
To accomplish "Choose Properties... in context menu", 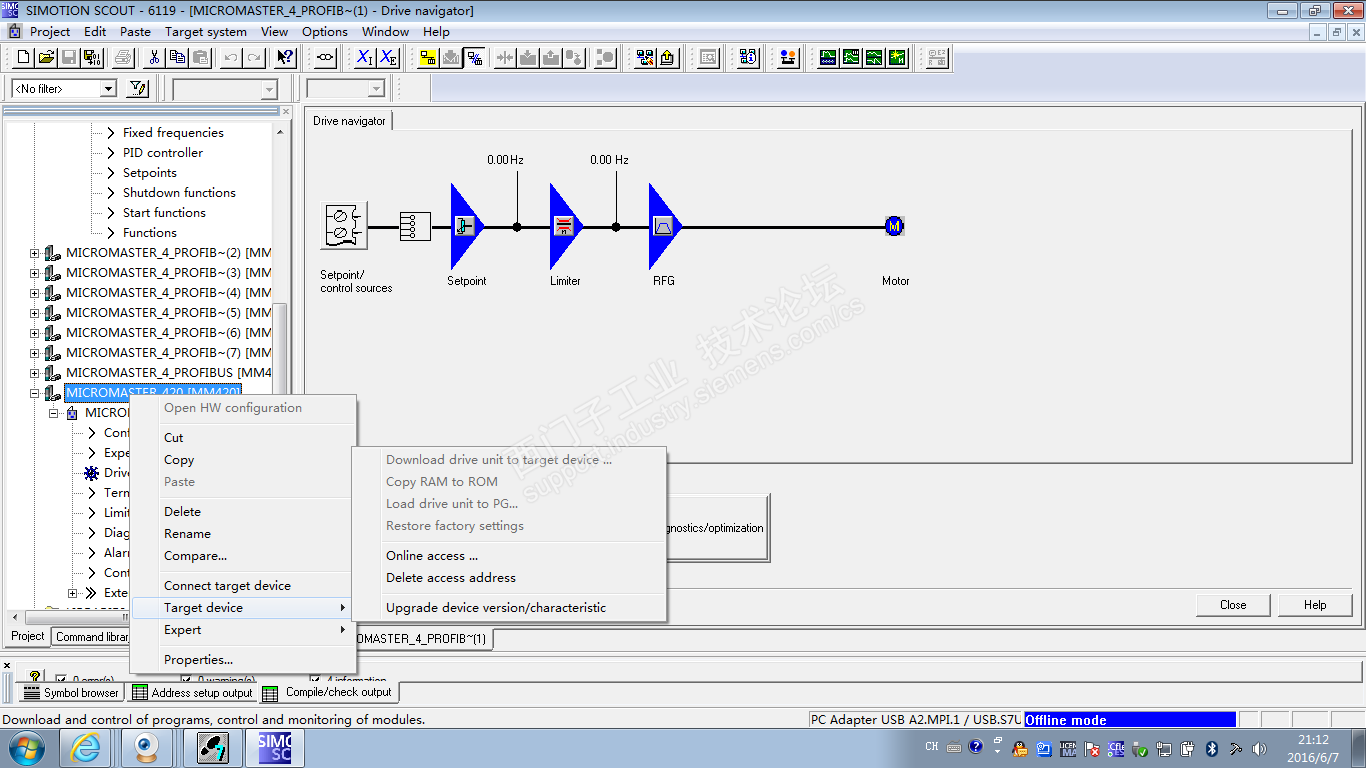I will (x=243, y=660).
